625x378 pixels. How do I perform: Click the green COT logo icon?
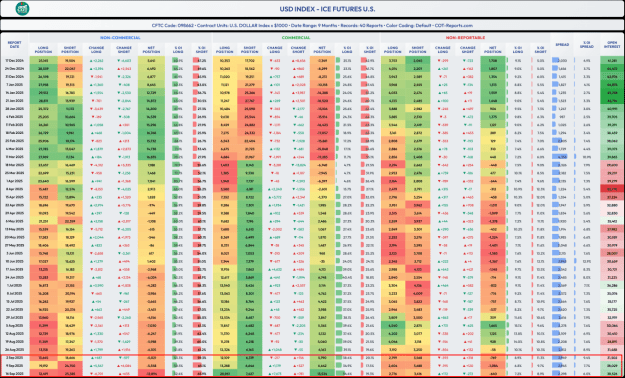click(22, 9)
